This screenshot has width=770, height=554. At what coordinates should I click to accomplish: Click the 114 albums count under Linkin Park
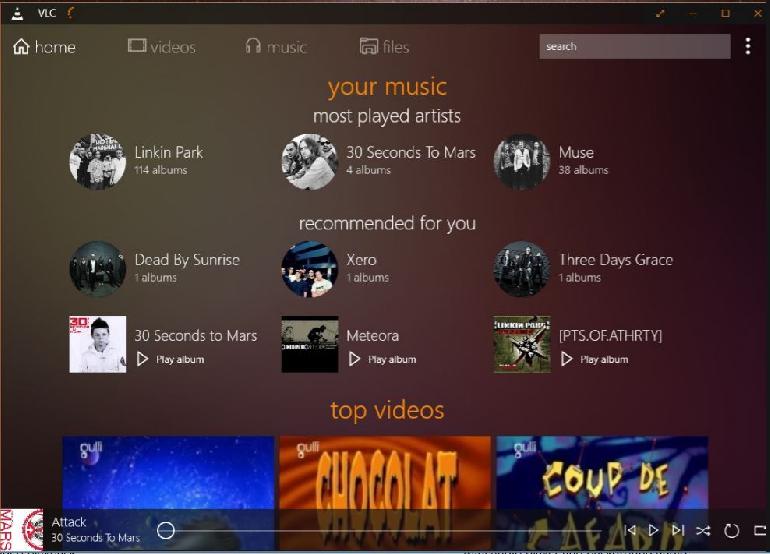tap(161, 170)
